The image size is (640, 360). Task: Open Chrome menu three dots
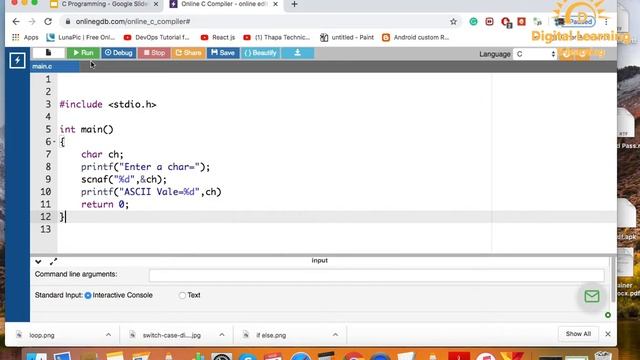coord(606,22)
